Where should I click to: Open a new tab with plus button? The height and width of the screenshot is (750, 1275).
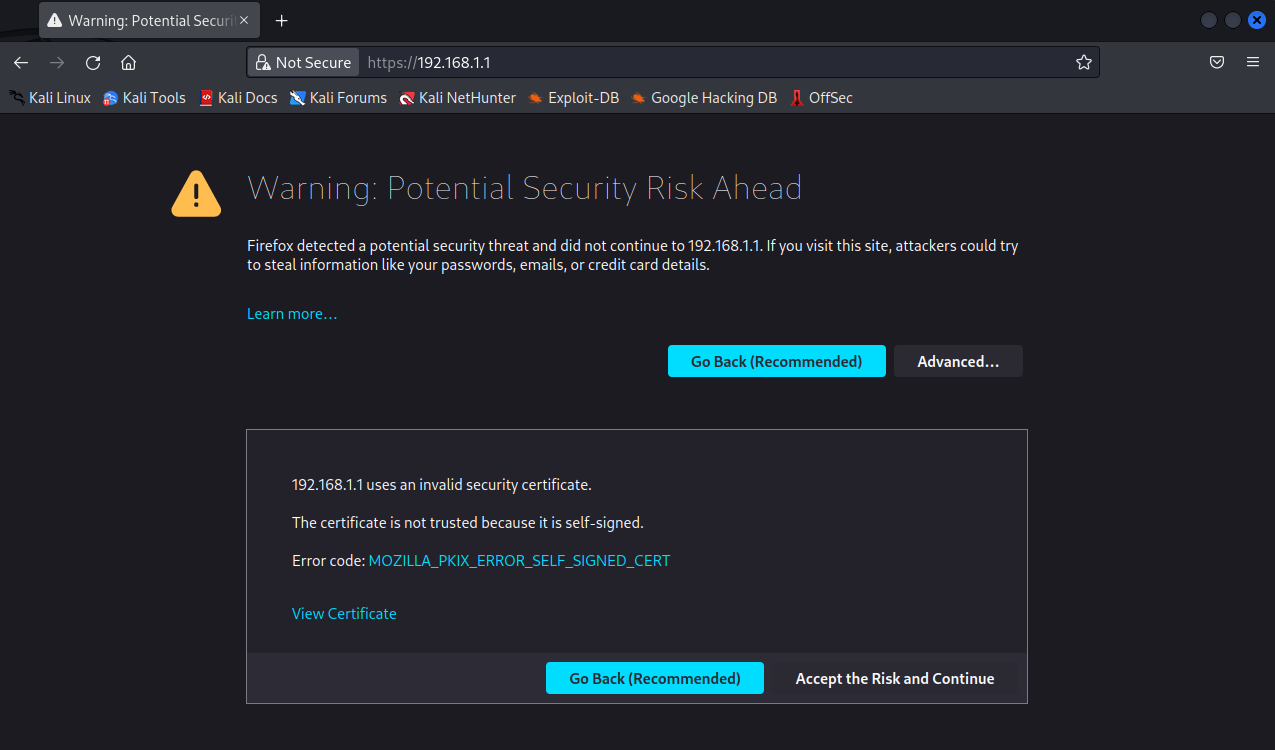click(x=282, y=20)
